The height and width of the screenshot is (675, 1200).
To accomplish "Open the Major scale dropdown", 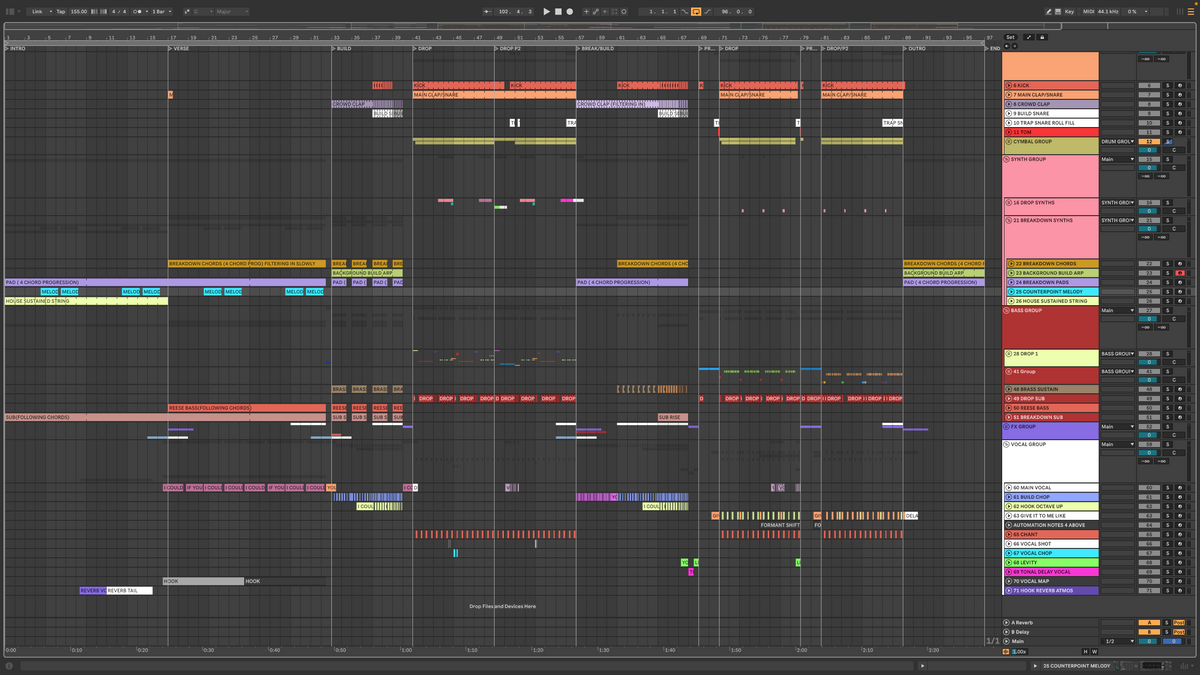I will click(230, 11).
